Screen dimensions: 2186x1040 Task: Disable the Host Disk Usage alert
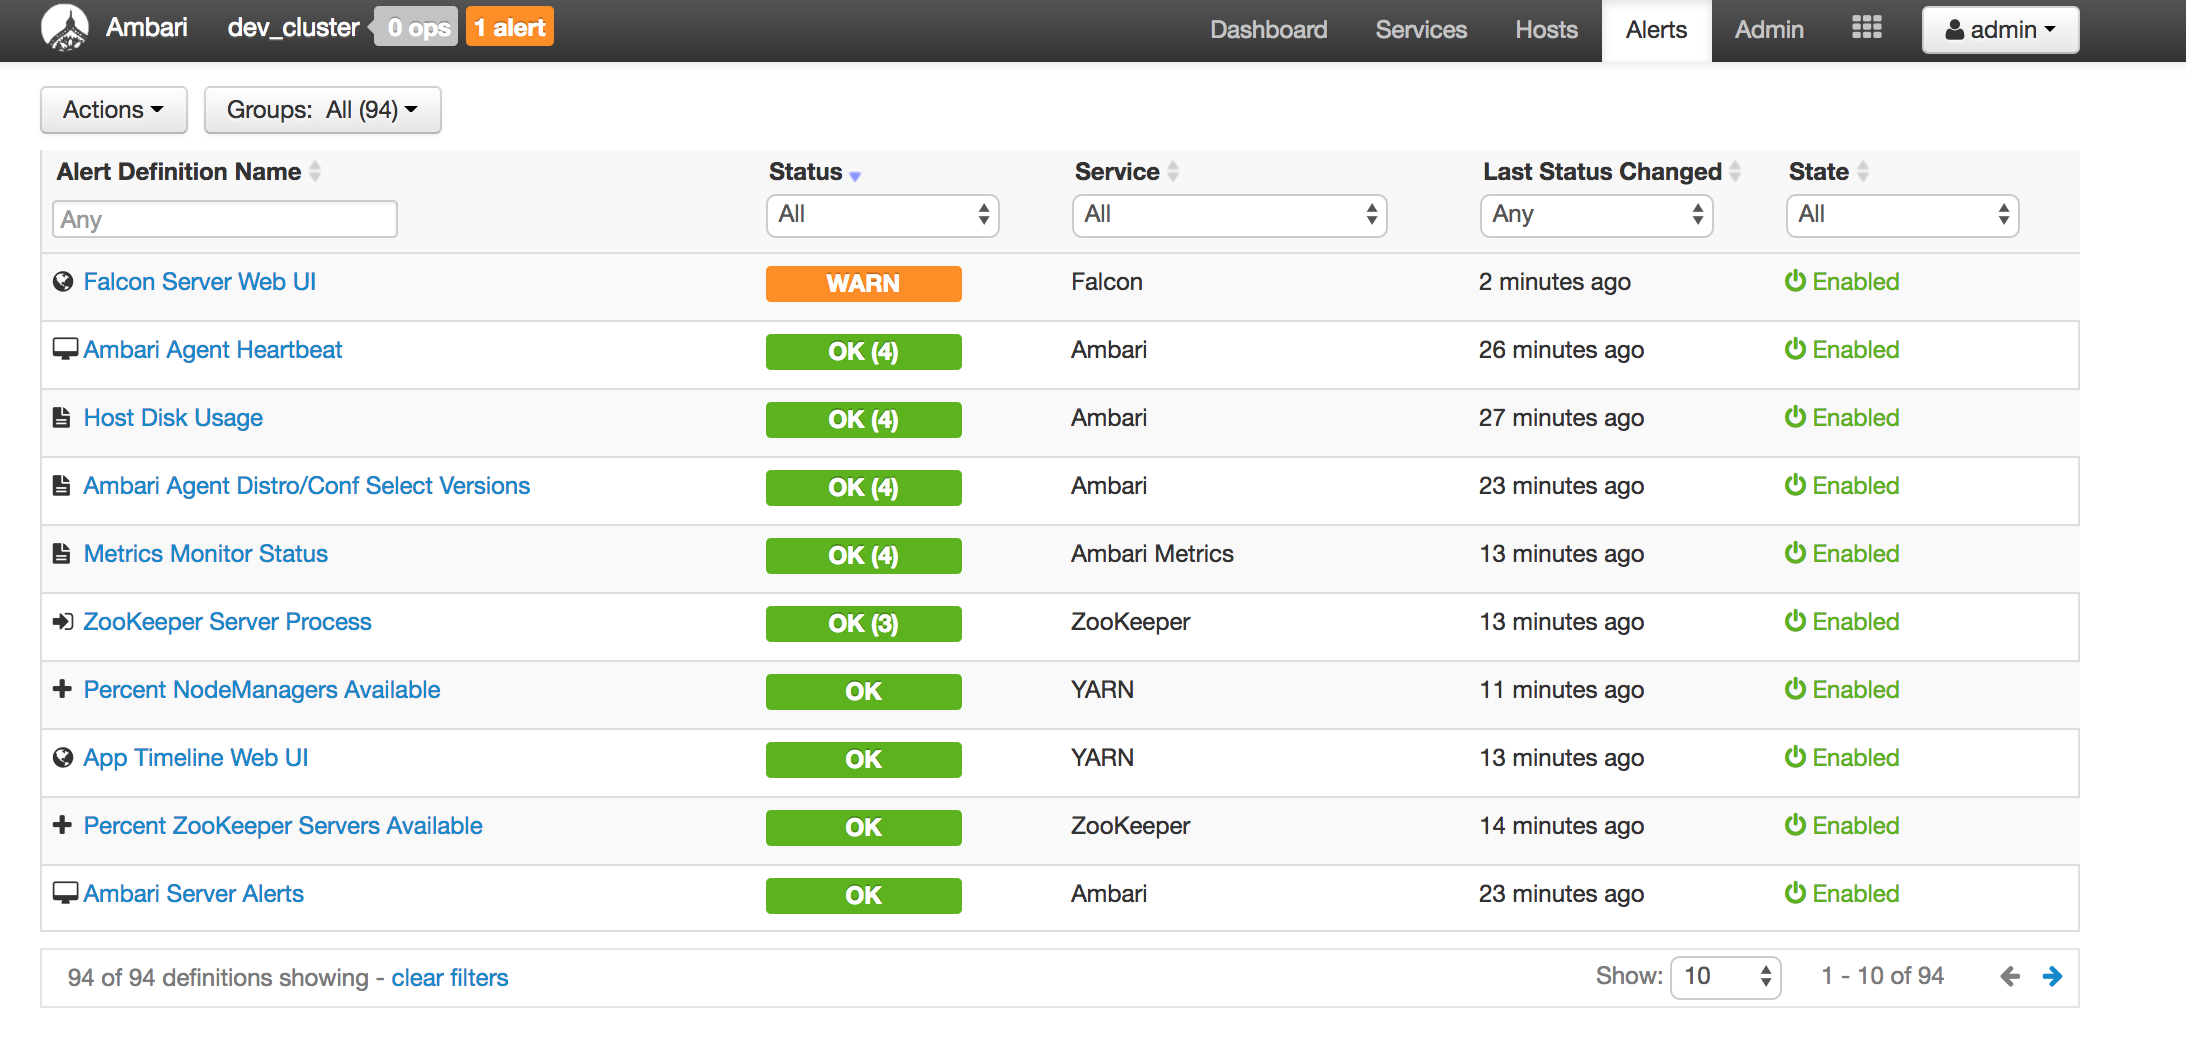point(1841,418)
